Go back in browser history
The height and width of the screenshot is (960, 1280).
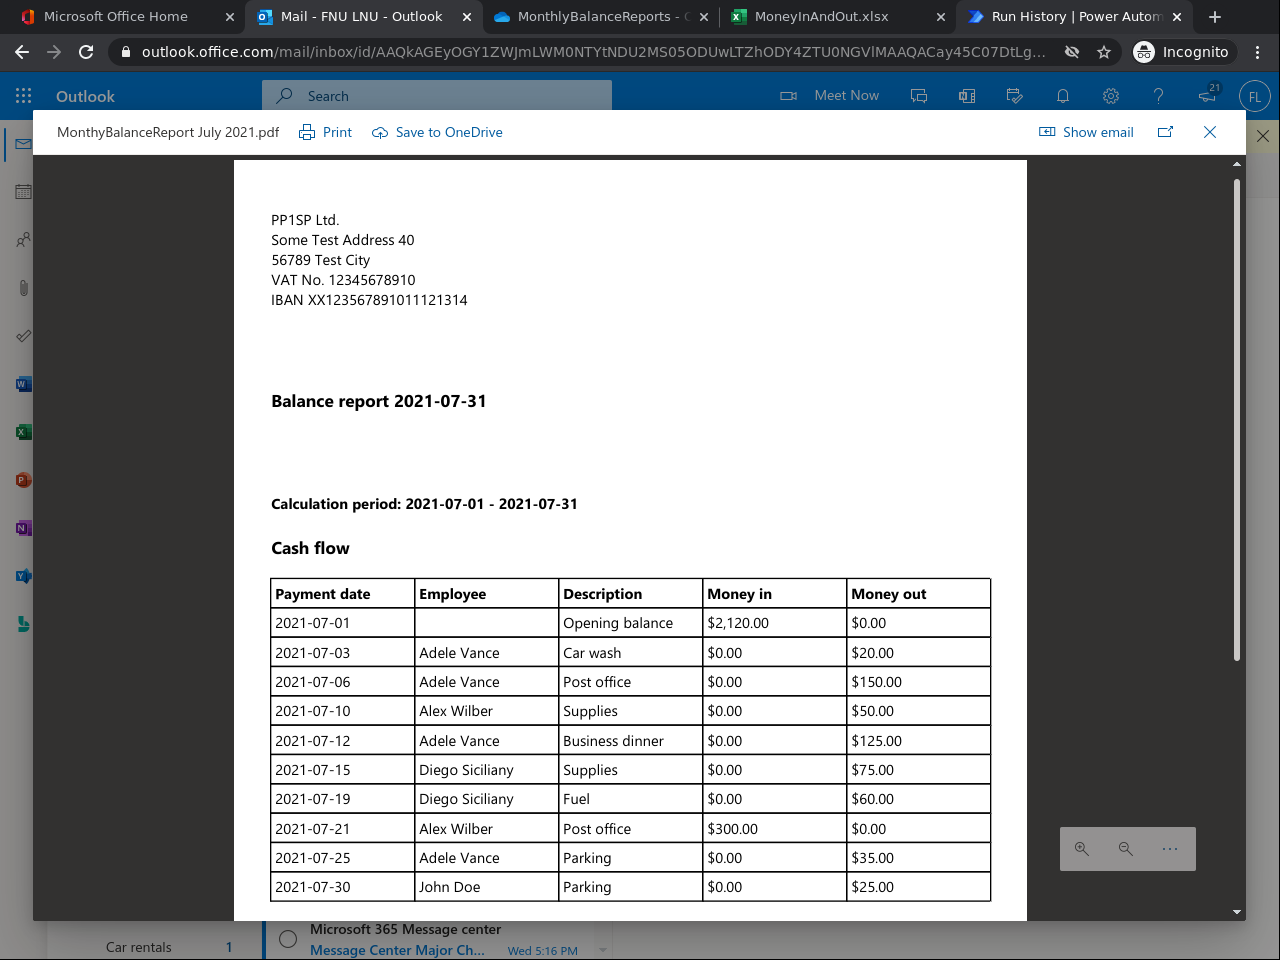(22, 52)
